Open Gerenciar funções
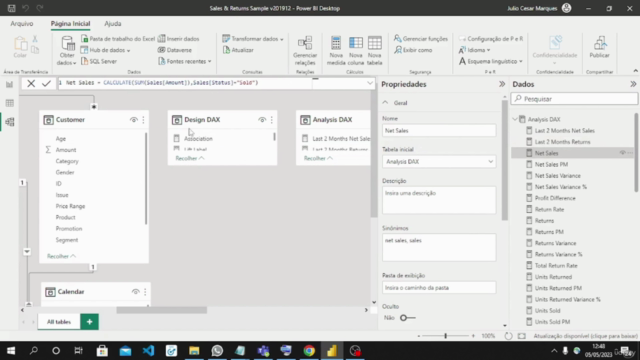Viewport: 640px width, 360px height. click(x=421, y=39)
